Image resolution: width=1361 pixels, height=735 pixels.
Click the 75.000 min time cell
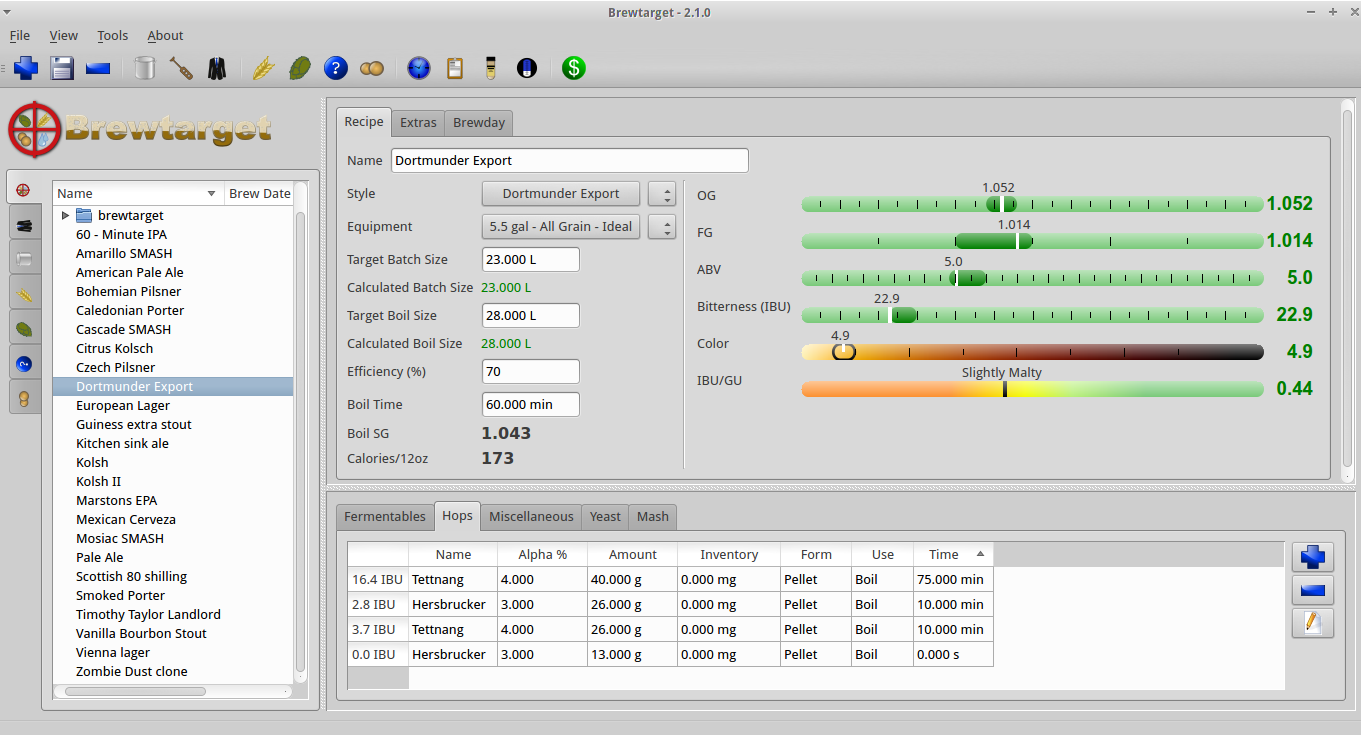pyautogui.click(x=953, y=579)
